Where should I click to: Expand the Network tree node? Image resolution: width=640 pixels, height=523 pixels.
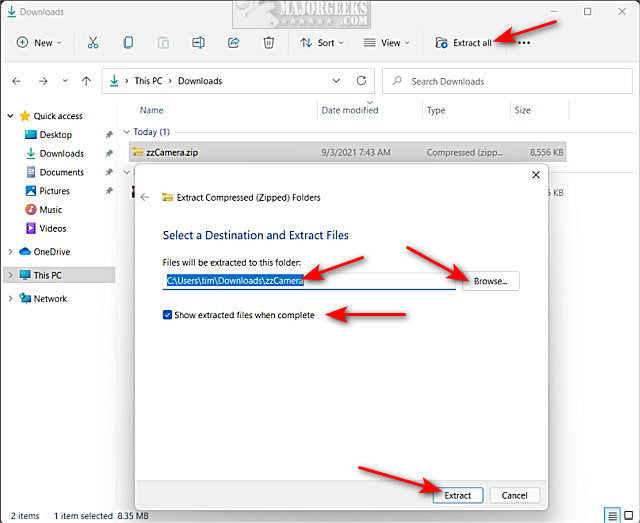tap(10, 299)
